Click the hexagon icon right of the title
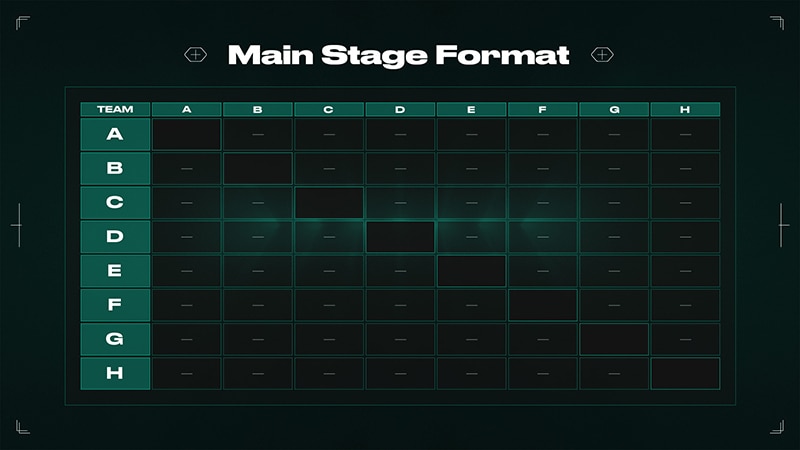The image size is (800, 450). 602,54
